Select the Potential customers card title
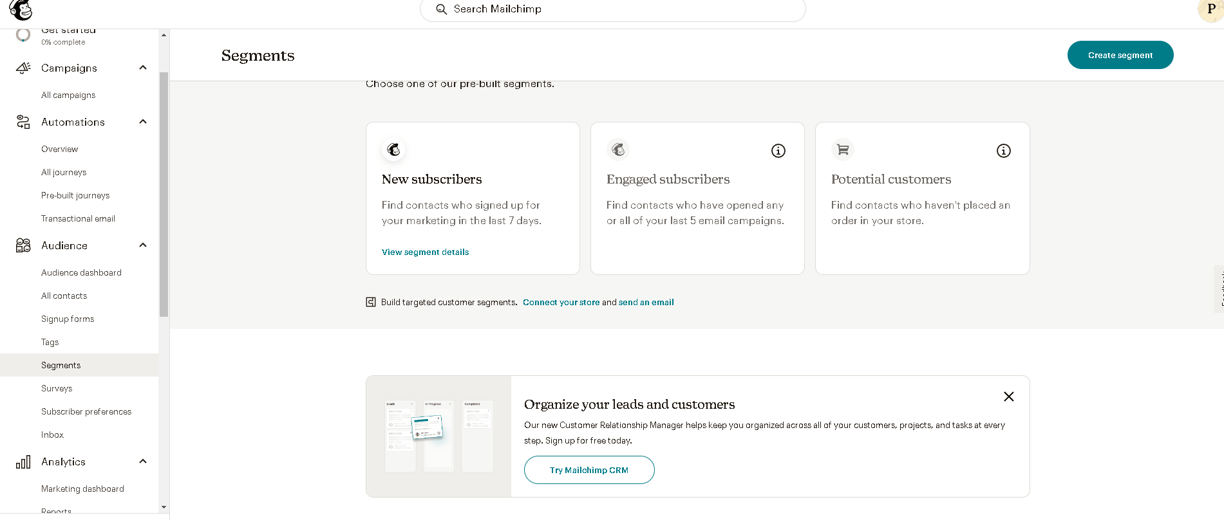1224x520 pixels. (891, 179)
